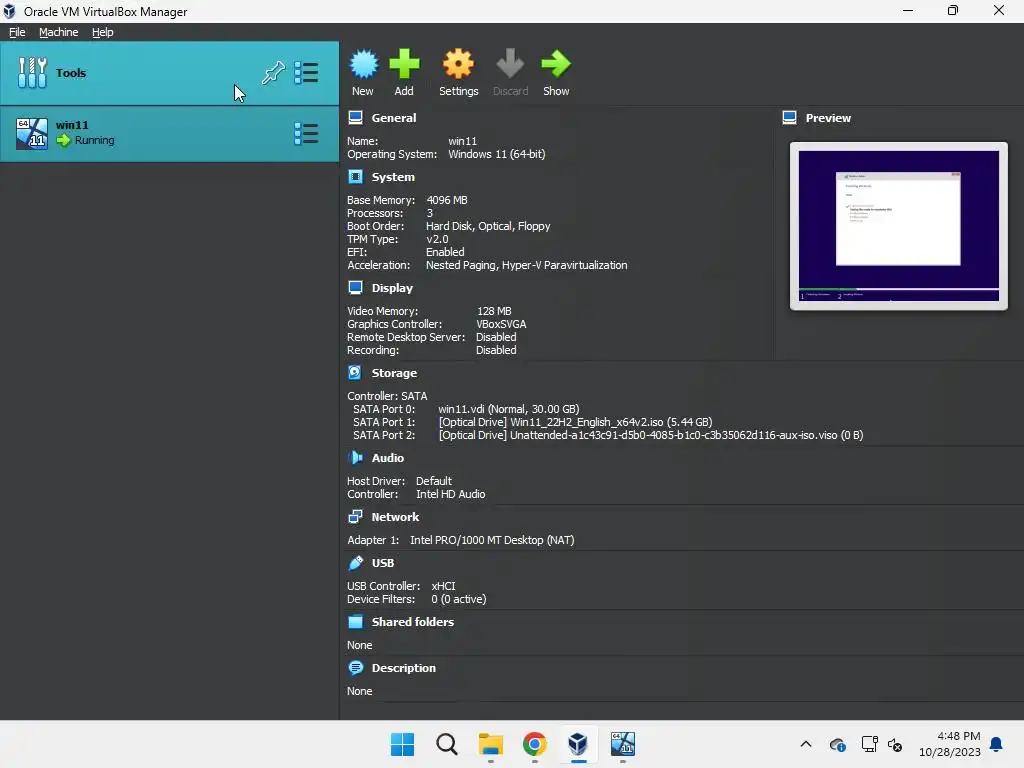The height and width of the screenshot is (768, 1024).
Task: Click the Windows 11 (64-bit) operating system value
Action: tap(496, 154)
